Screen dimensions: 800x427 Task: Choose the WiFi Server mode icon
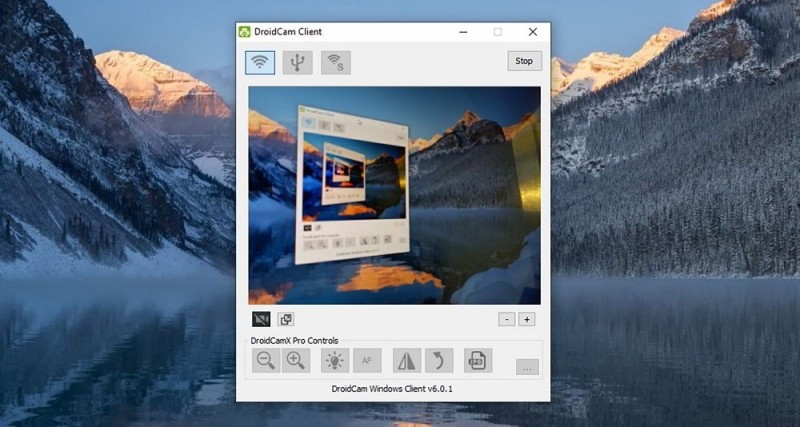(x=336, y=63)
